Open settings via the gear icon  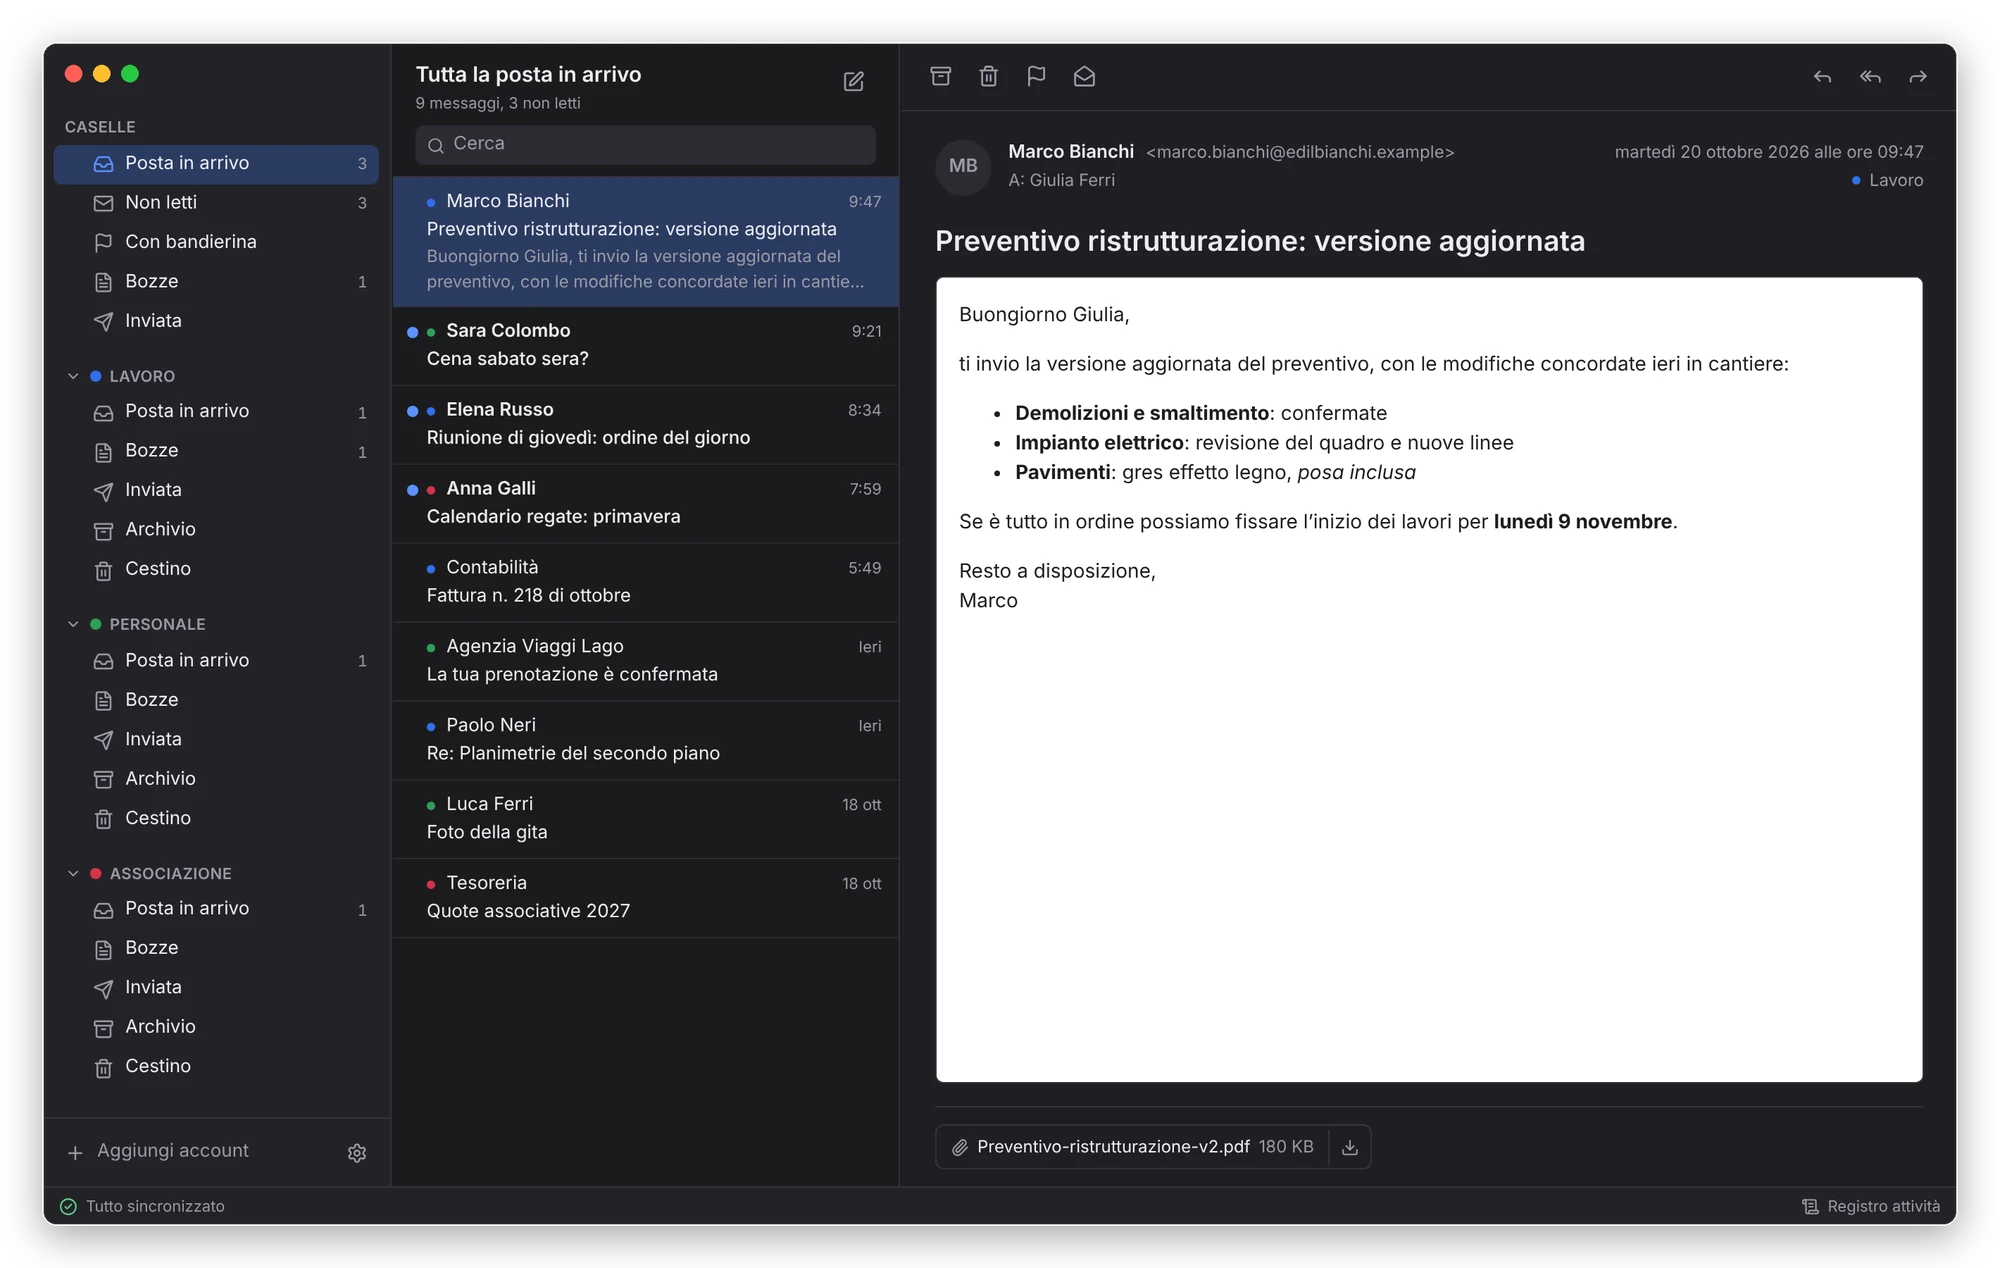[x=357, y=1153]
